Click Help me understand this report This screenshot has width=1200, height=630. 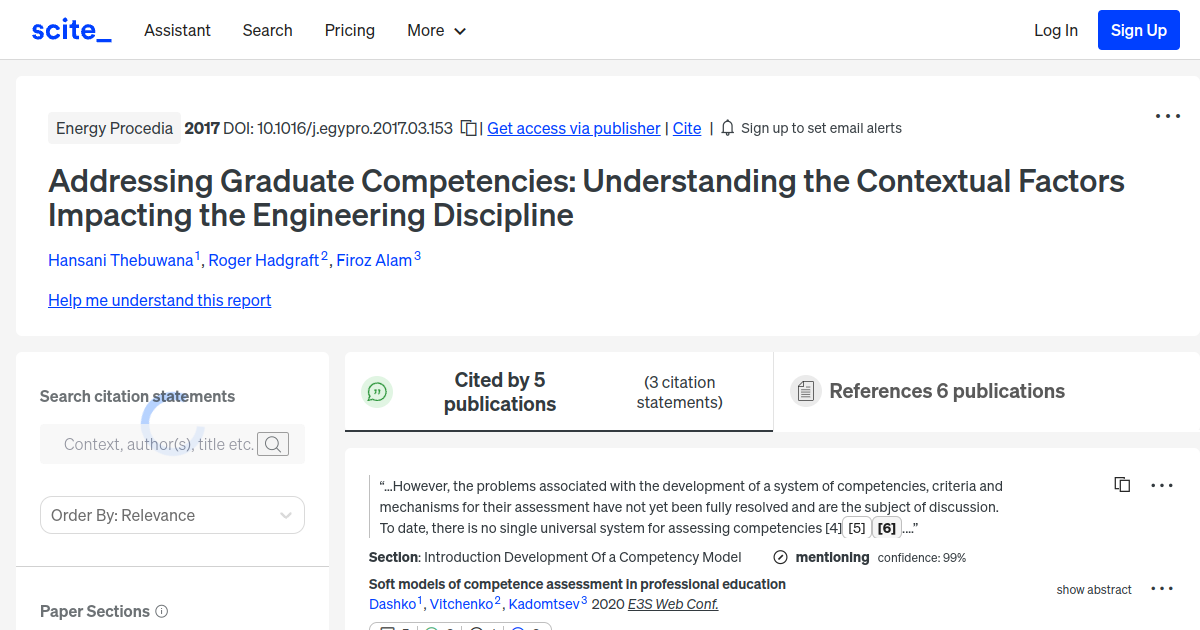pyautogui.click(x=159, y=300)
